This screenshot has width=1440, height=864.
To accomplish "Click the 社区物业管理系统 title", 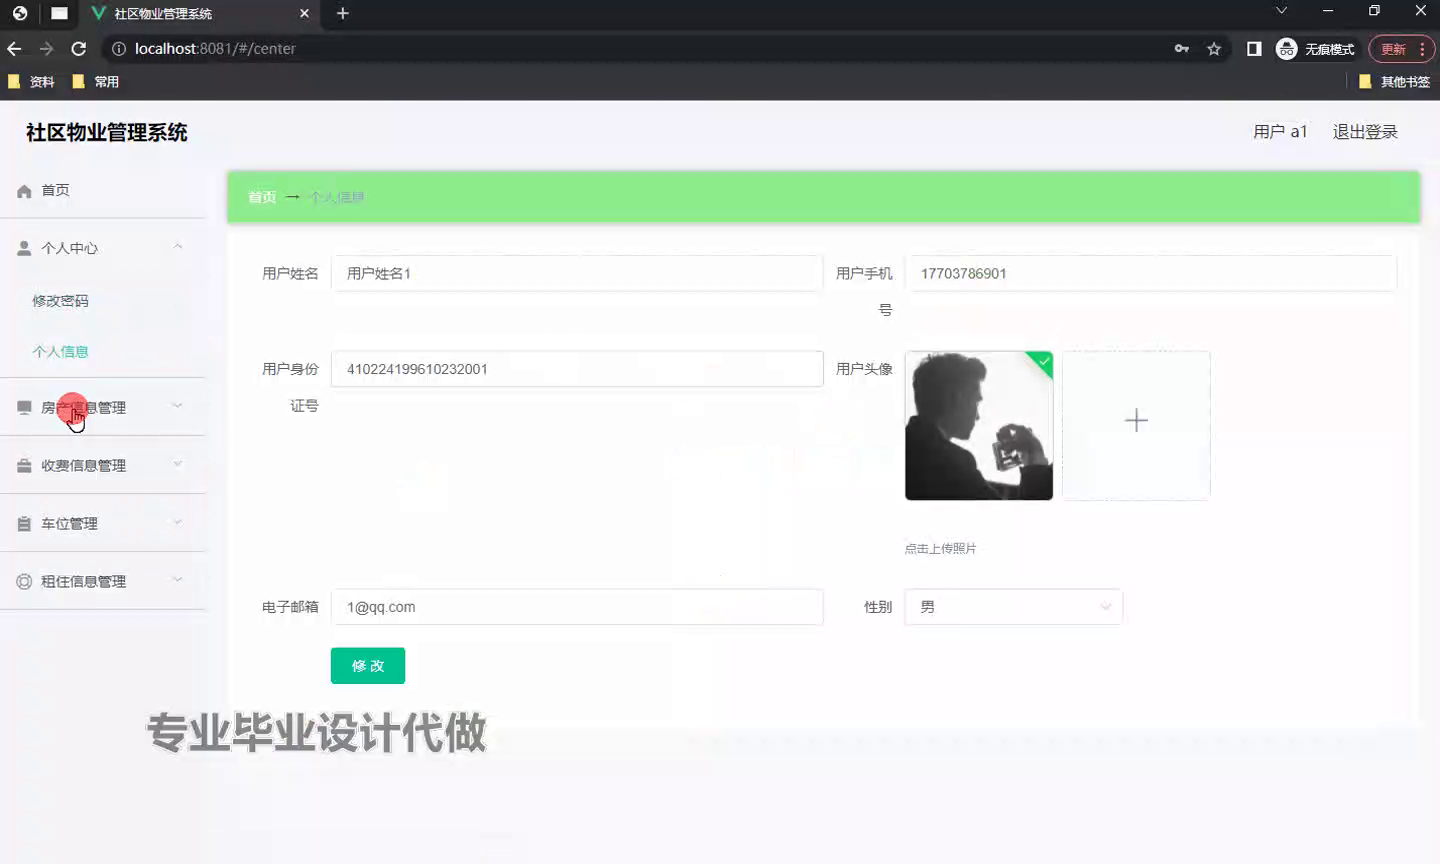I will [x=107, y=133].
